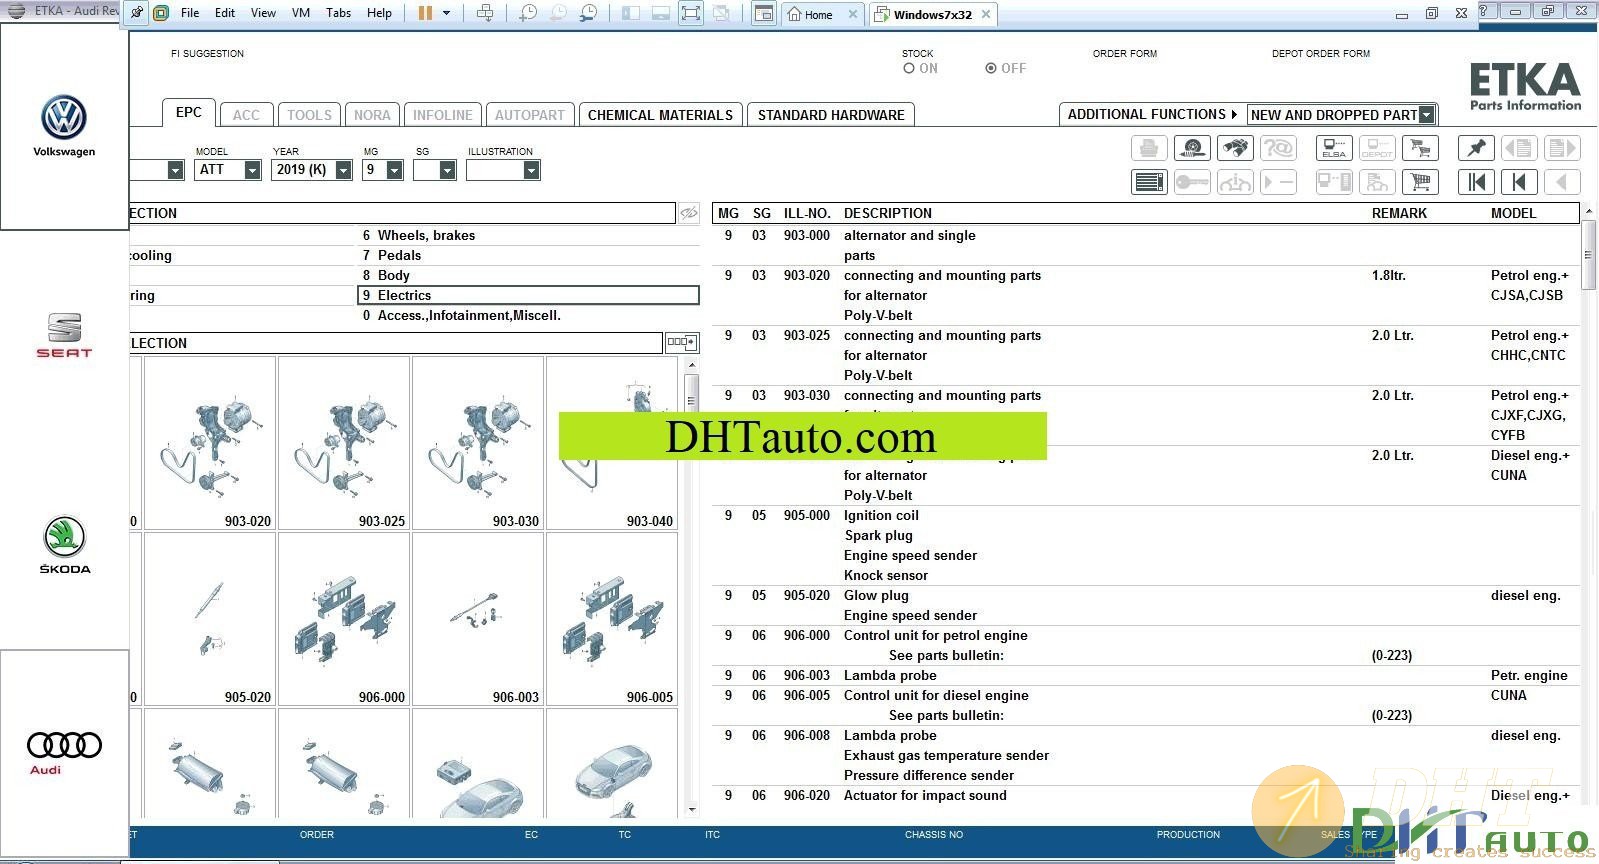
Task: Click the section hide eye icon
Action: click(x=689, y=213)
